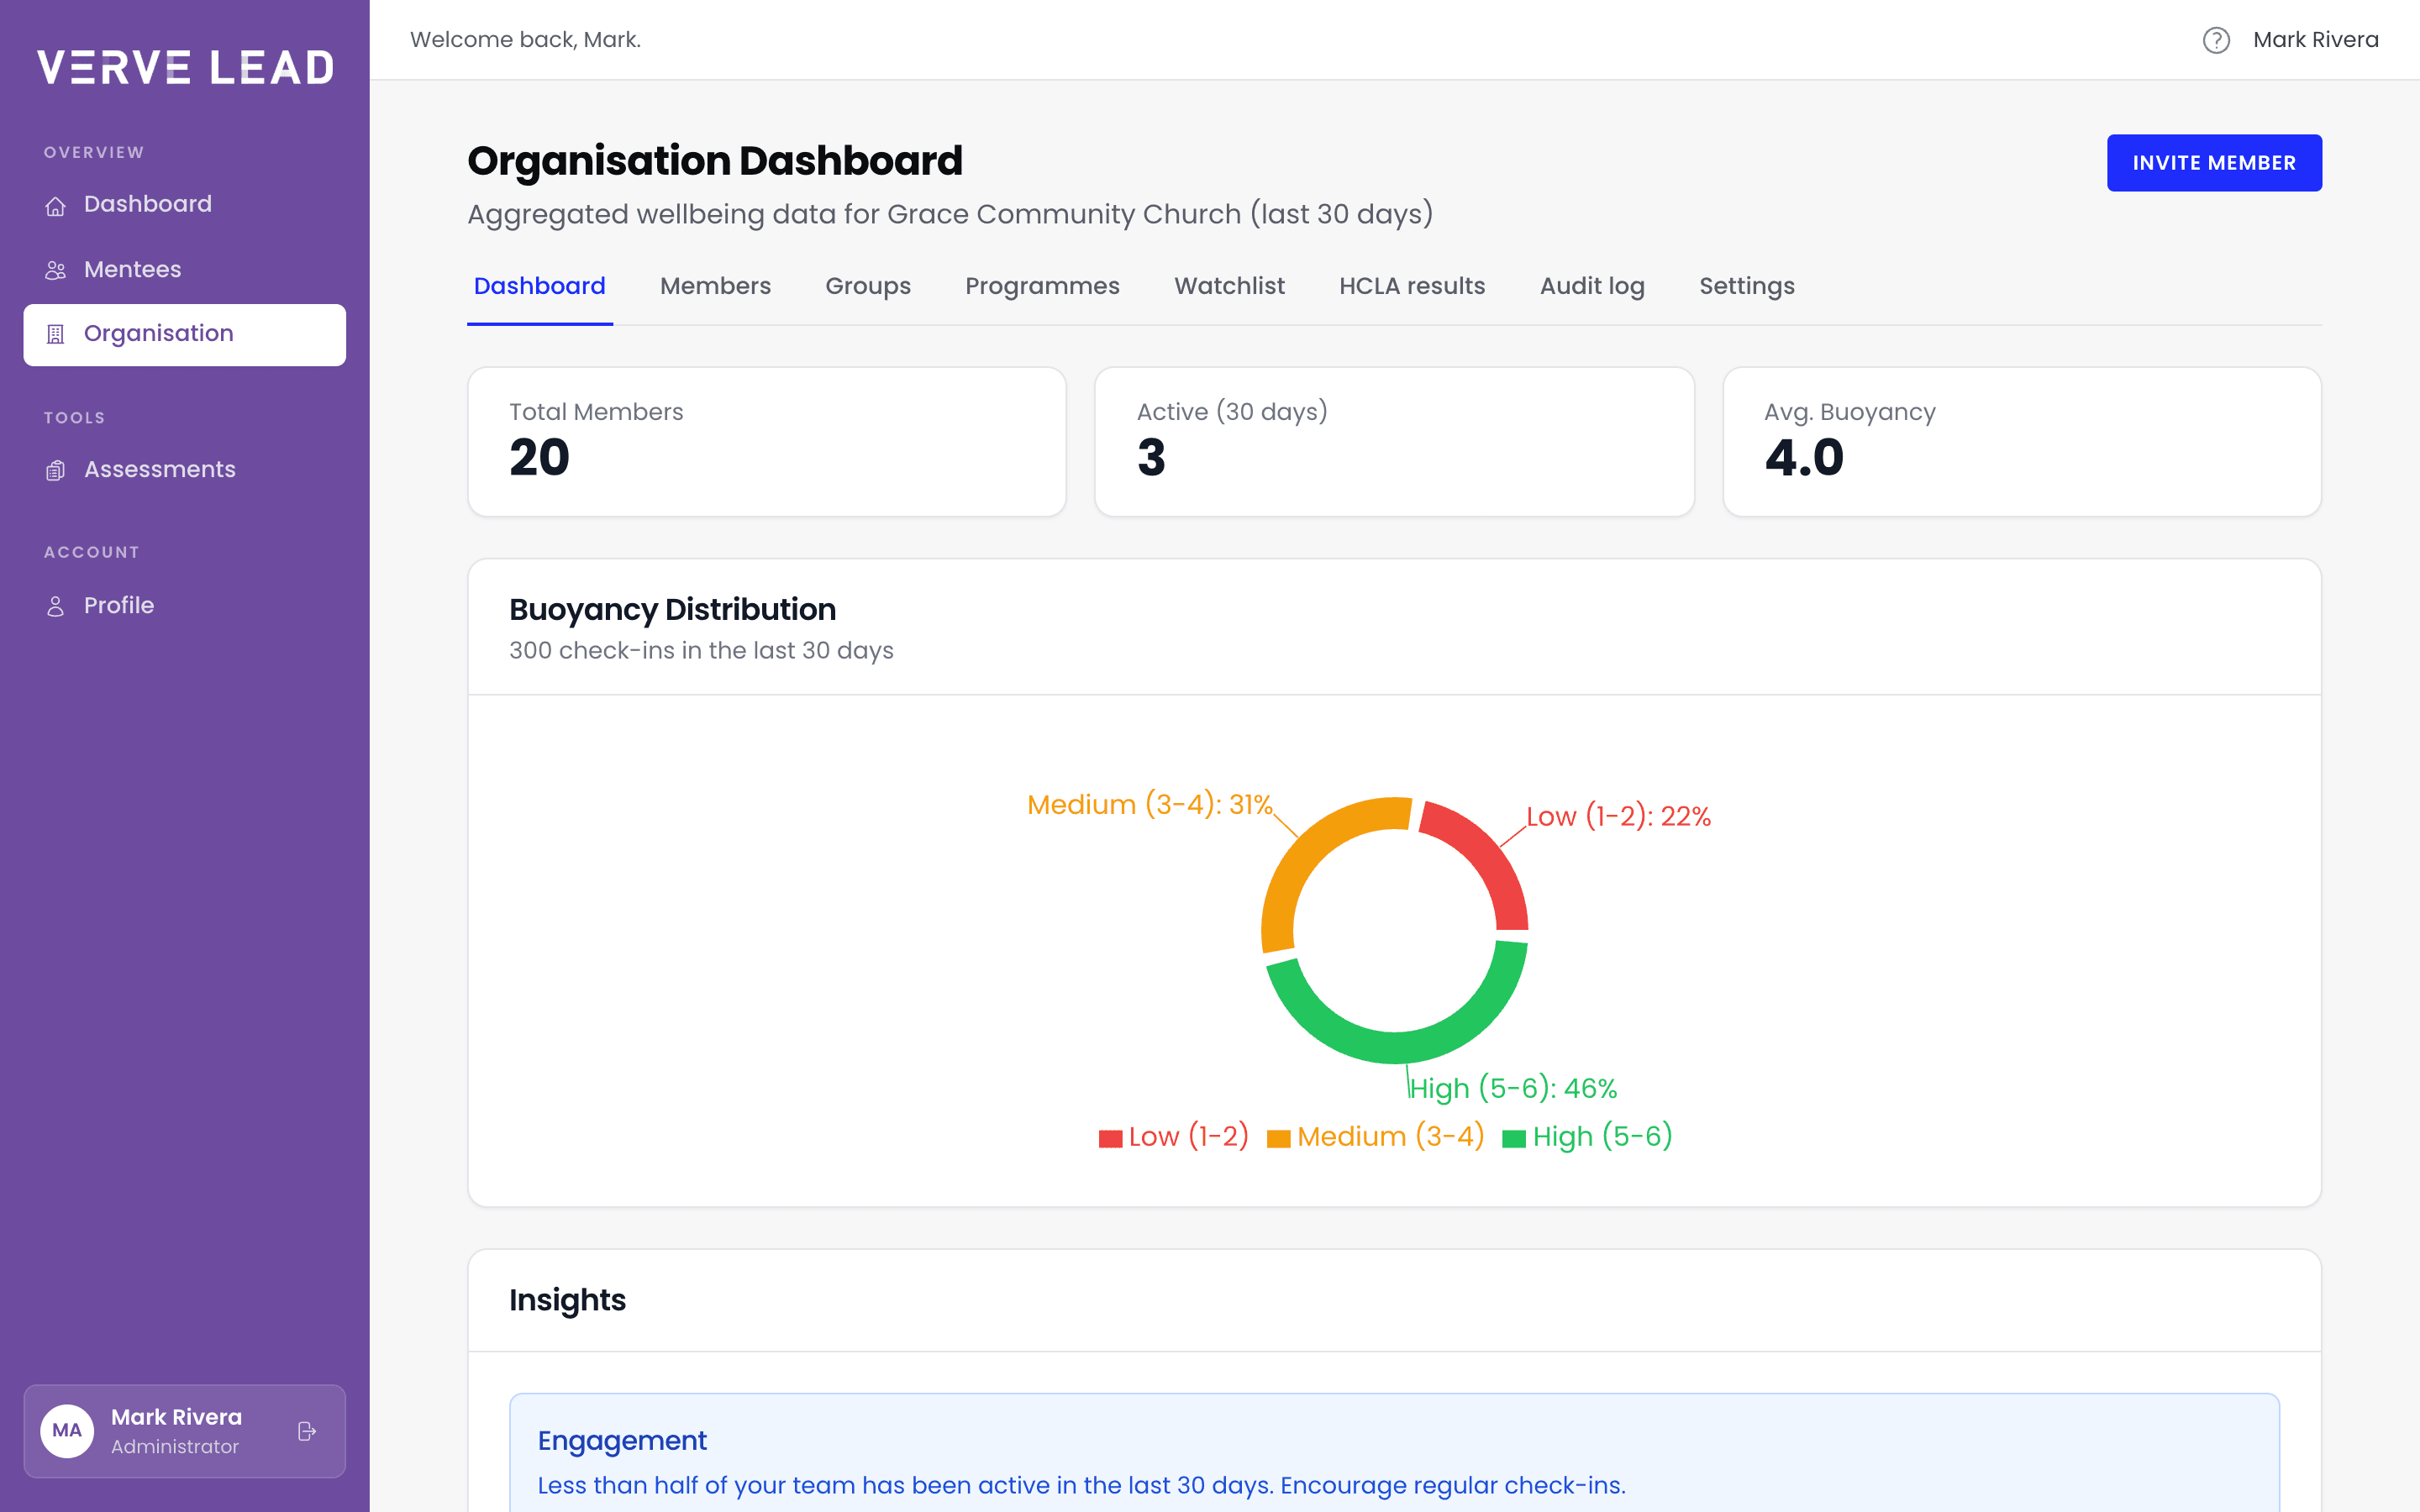Click the 'Low (1-2): 22%' chart label
Screen dimensions: 2420x1512
[x=1619, y=817]
